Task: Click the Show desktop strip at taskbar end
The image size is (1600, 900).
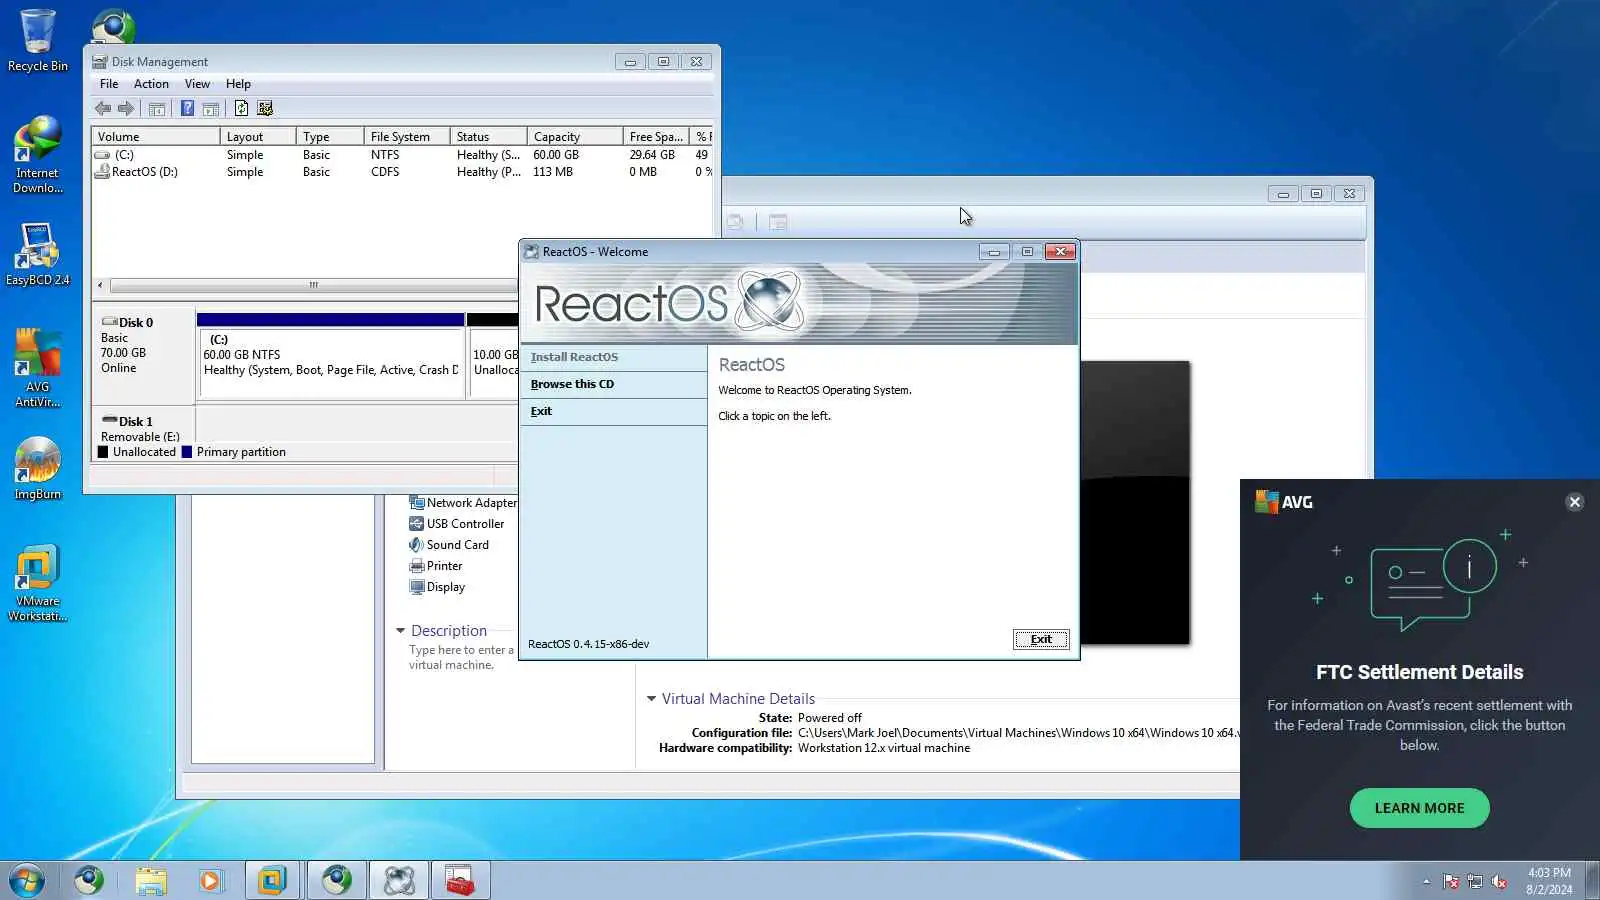Action: pyautogui.click(x=1592, y=880)
